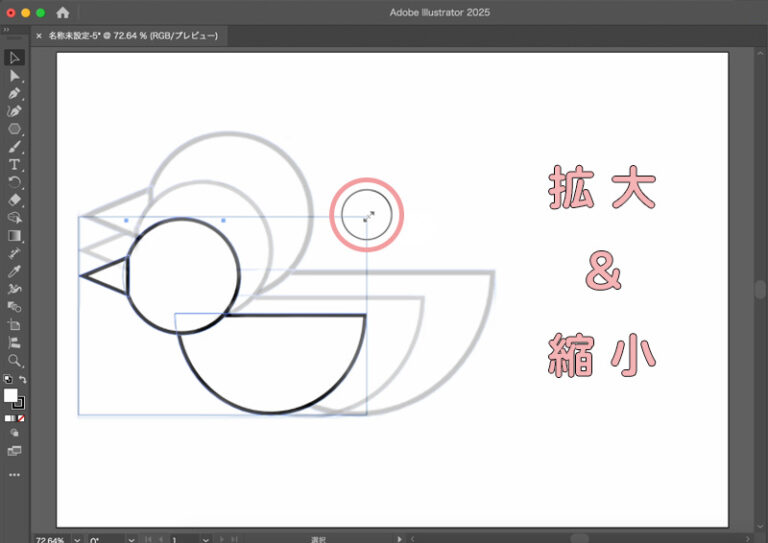Open the Edit Toolbar three-dots button
Image resolution: width=768 pixels, height=543 pixels.
coord(15,474)
